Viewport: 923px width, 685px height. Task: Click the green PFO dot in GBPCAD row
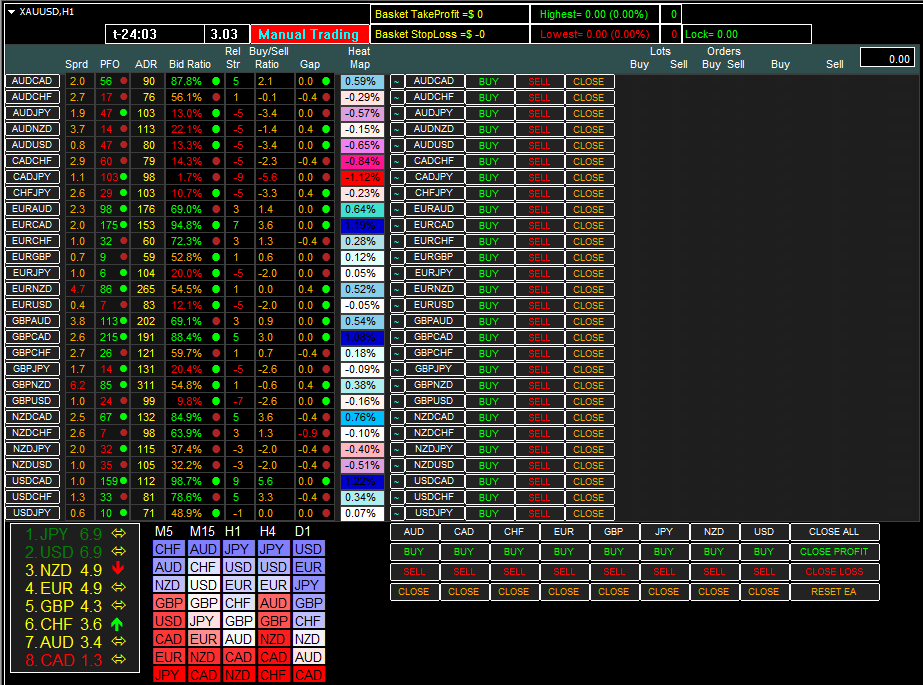[x=124, y=337]
